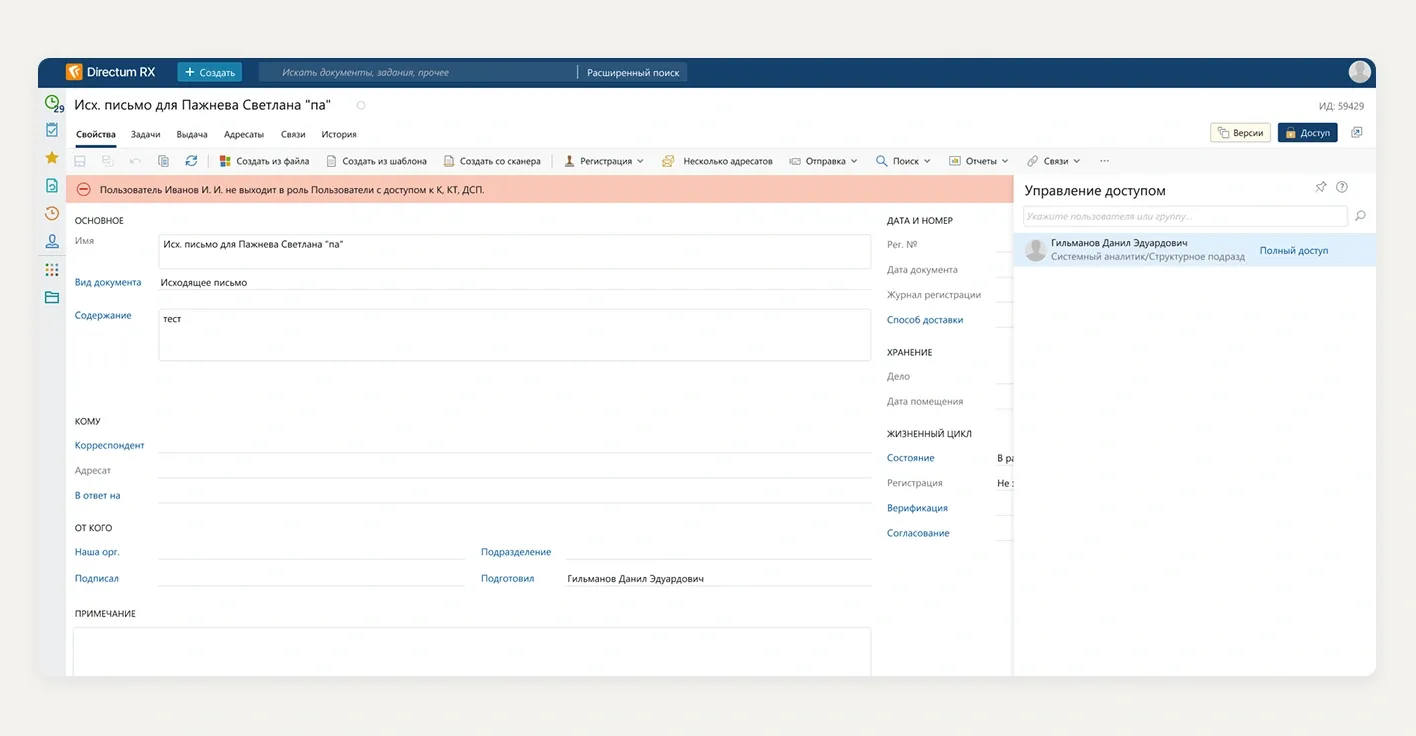Click the user or group input field
The height and width of the screenshot is (736, 1416).
[x=1184, y=216]
